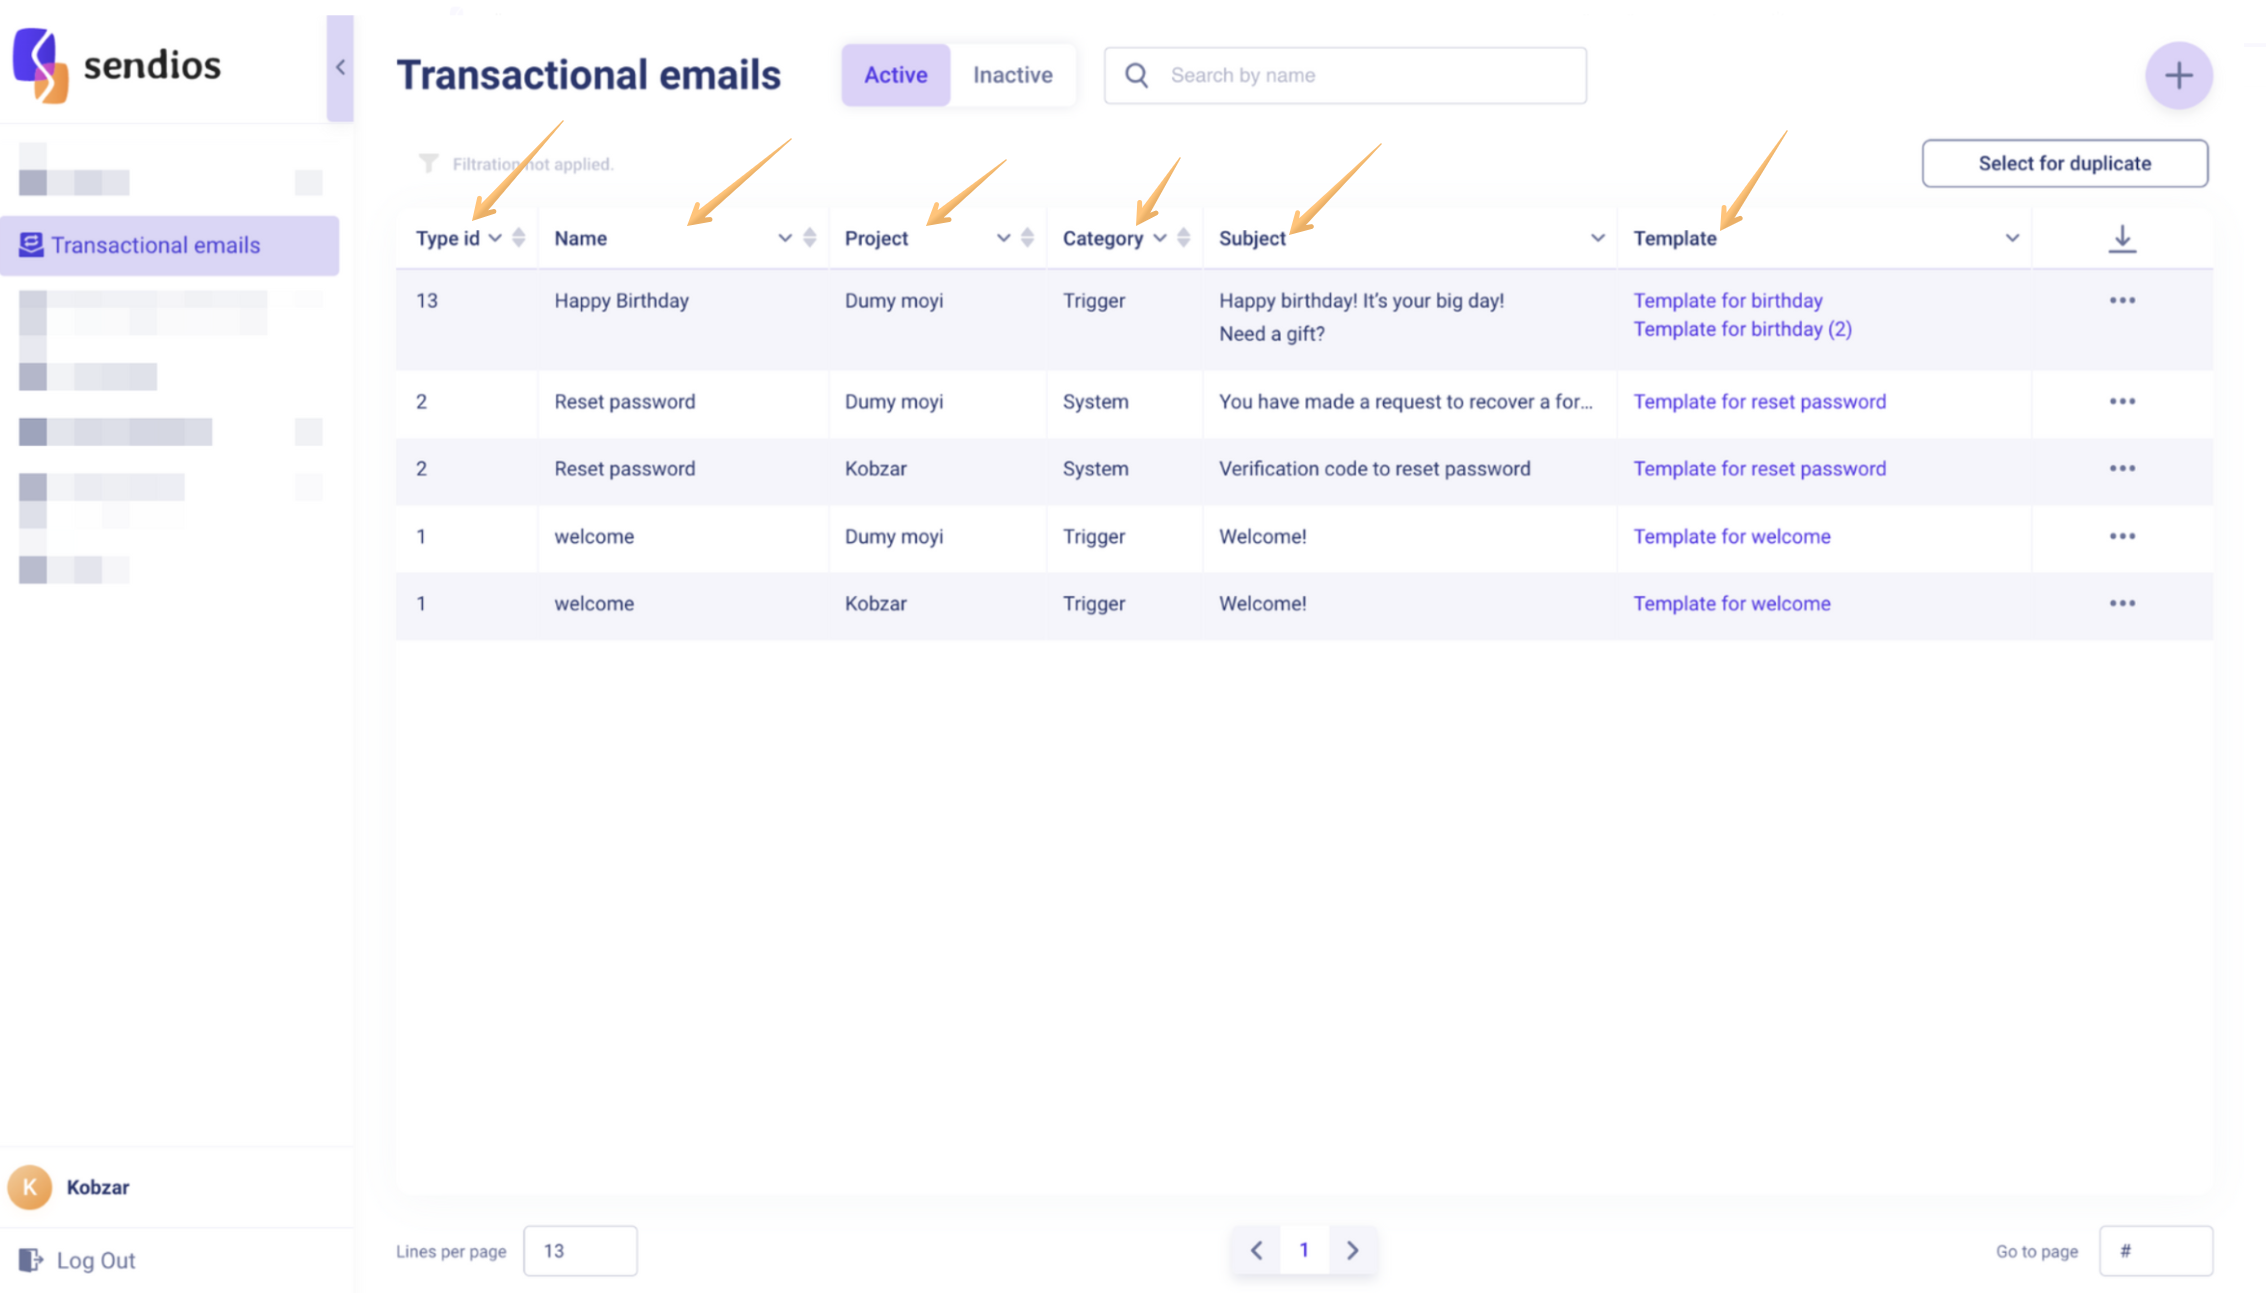Select Transactional emails in sidebar

pyautogui.click(x=156, y=245)
